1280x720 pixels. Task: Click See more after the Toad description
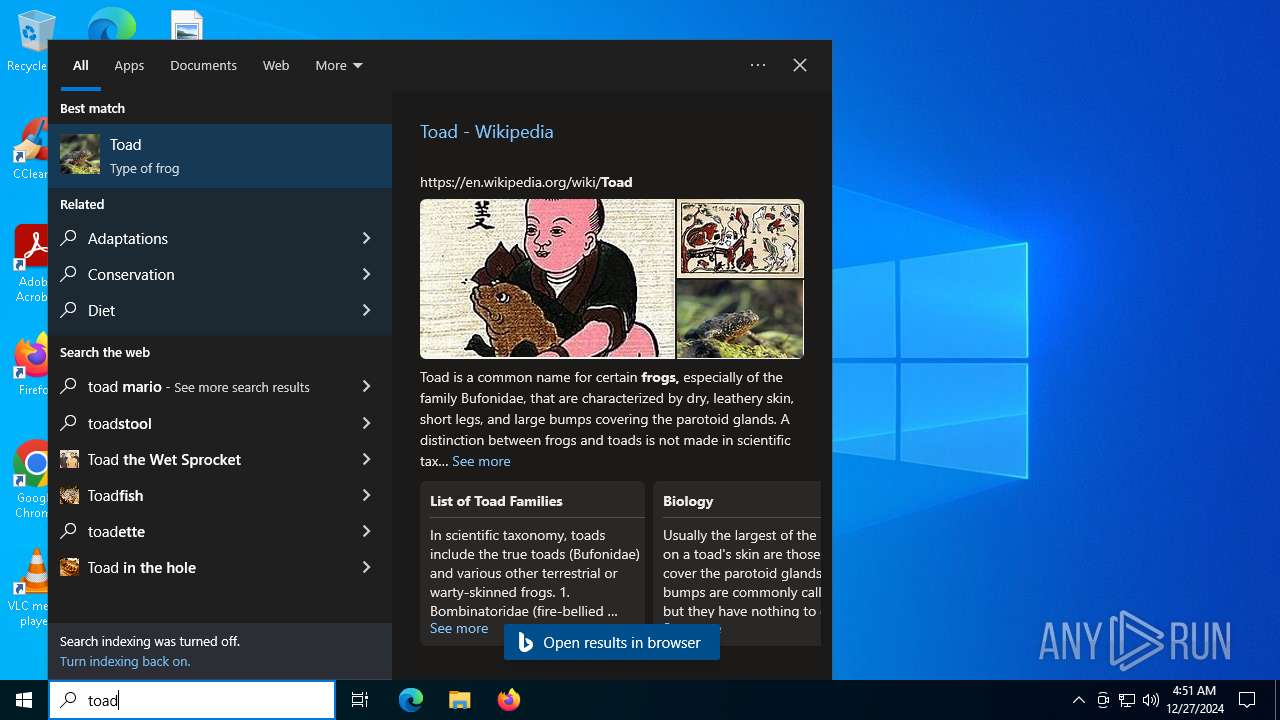point(481,461)
